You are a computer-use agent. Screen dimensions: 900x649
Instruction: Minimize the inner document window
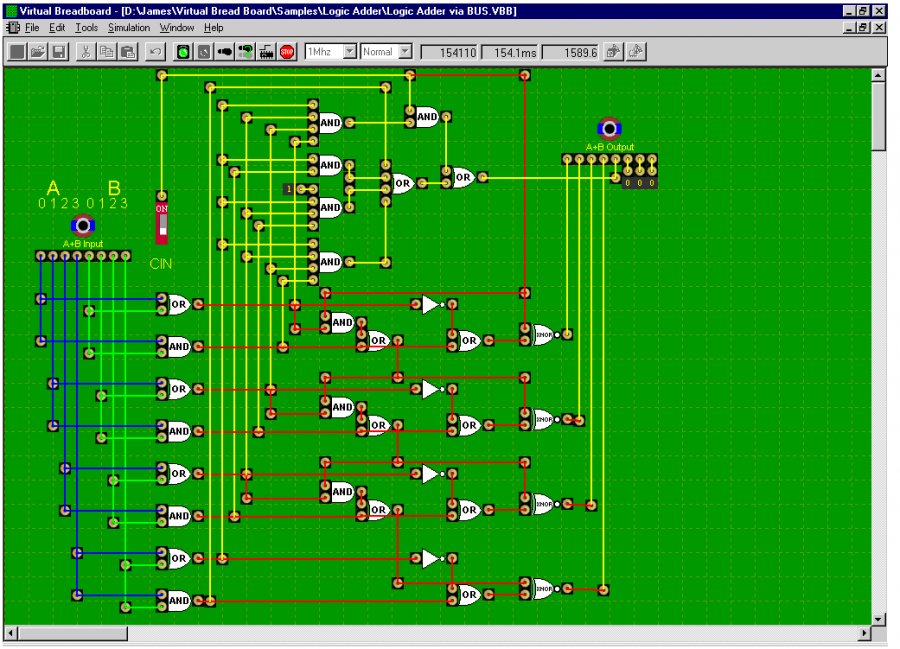849,28
